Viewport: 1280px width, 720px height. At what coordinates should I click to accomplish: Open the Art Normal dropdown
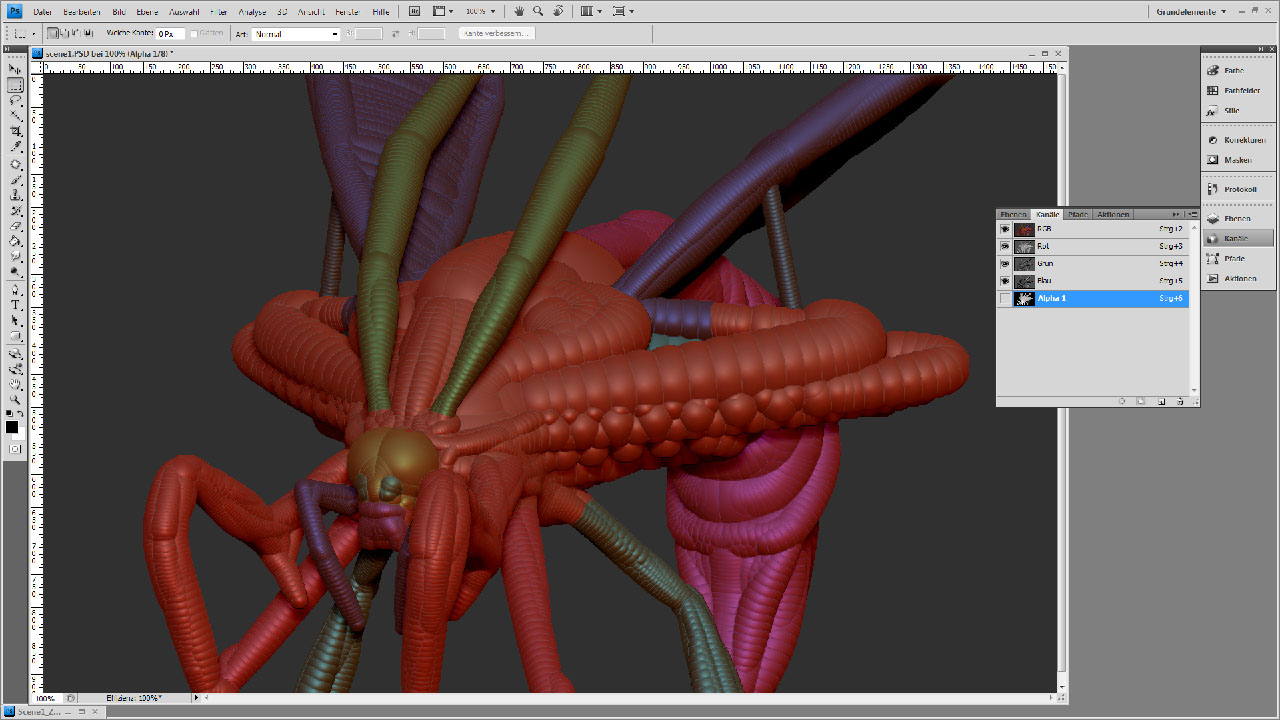[x=296, y=34]
